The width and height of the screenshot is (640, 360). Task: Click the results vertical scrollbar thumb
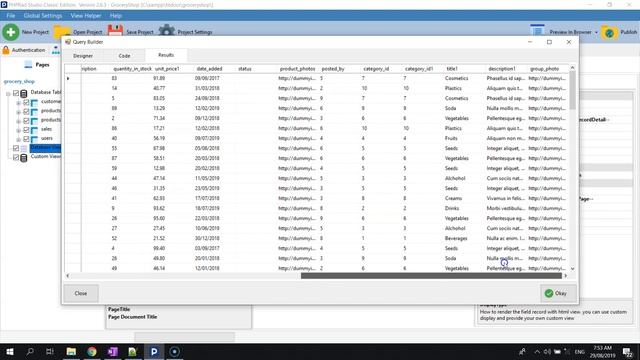pos(572,90)
